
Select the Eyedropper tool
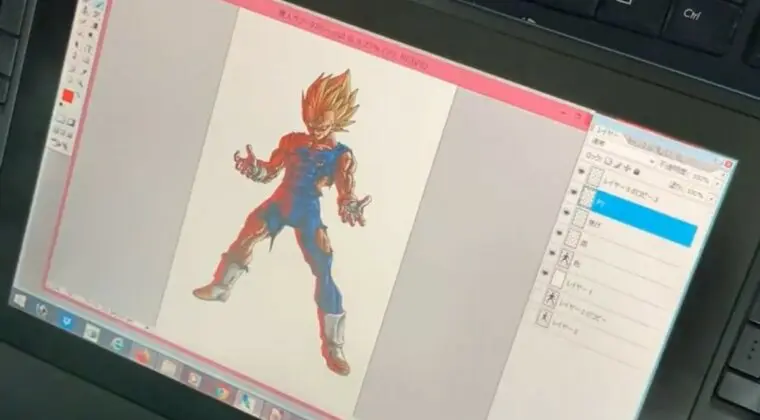(x=84, y=72)
